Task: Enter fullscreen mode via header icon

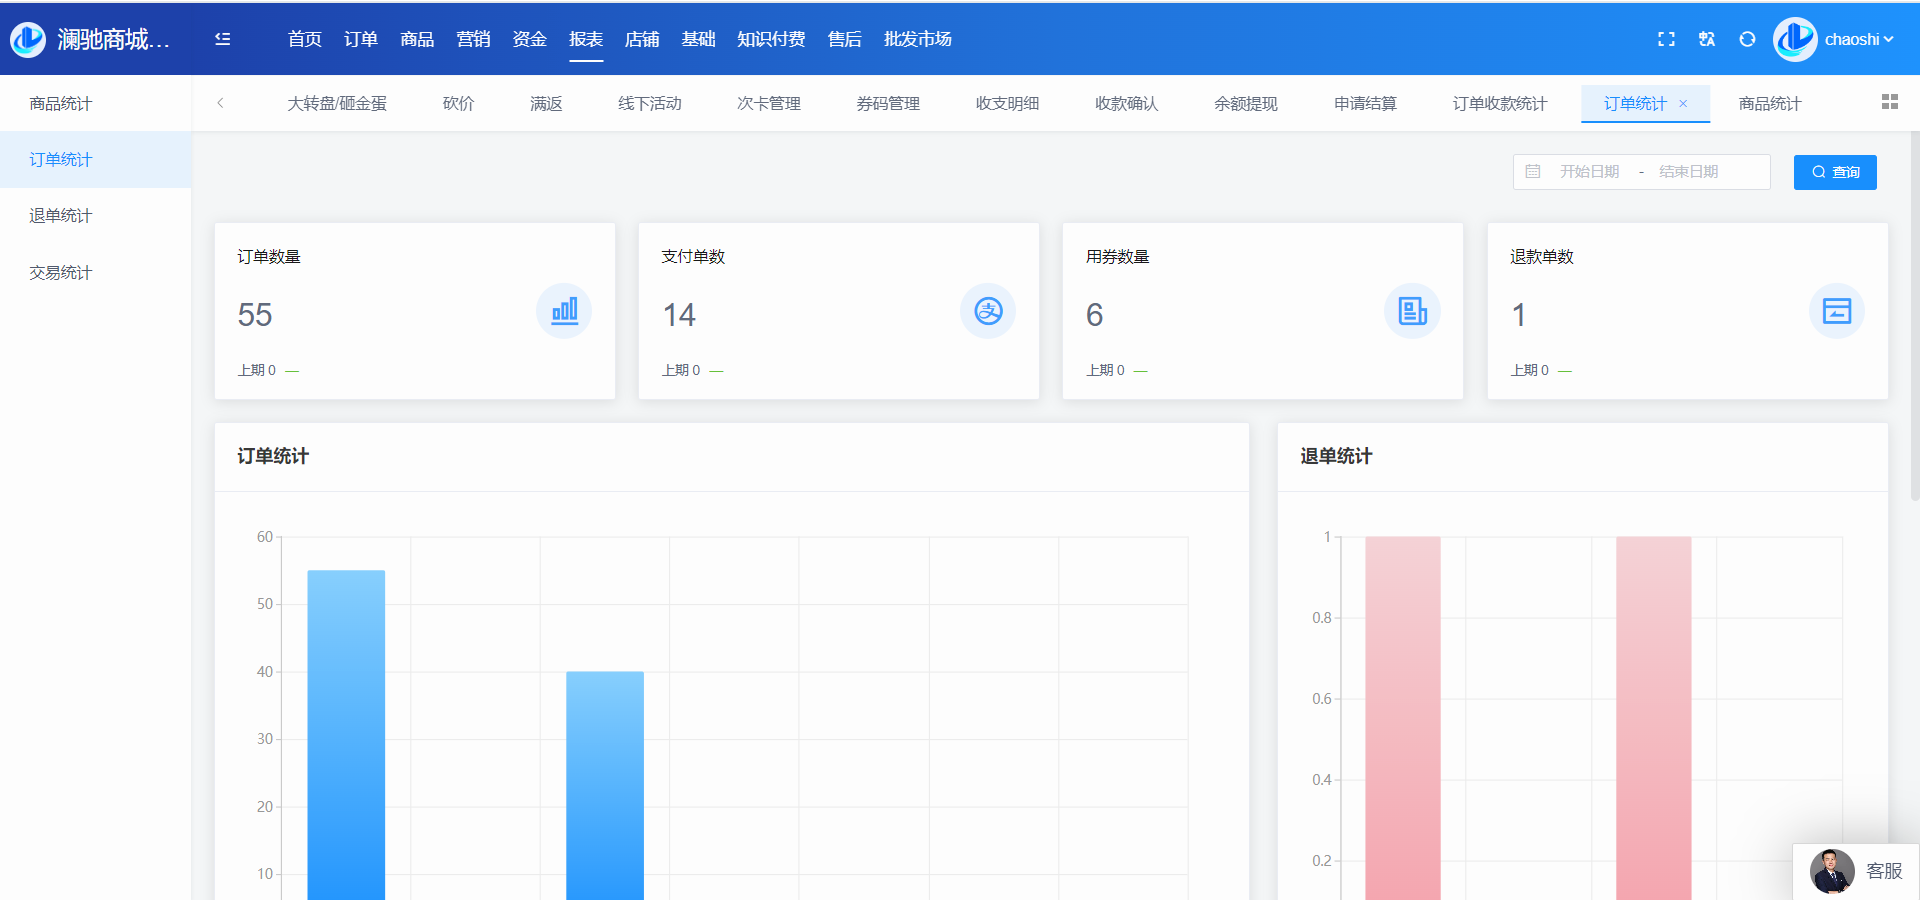Action: click(x=1666, y=39)
